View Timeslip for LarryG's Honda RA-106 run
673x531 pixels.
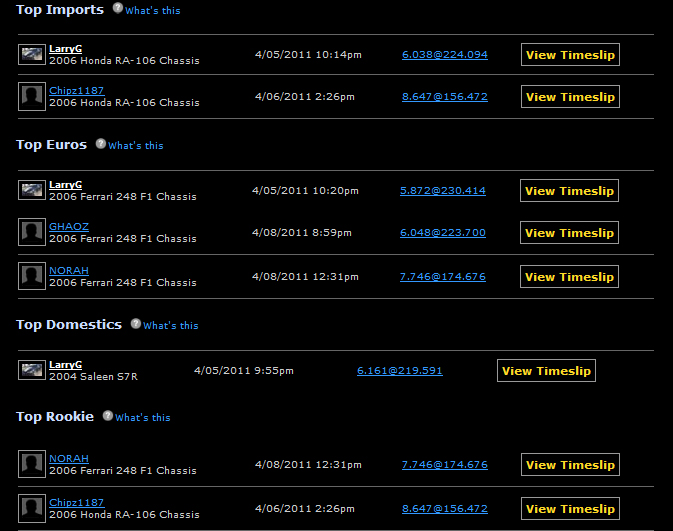click(x=570, y=54)
